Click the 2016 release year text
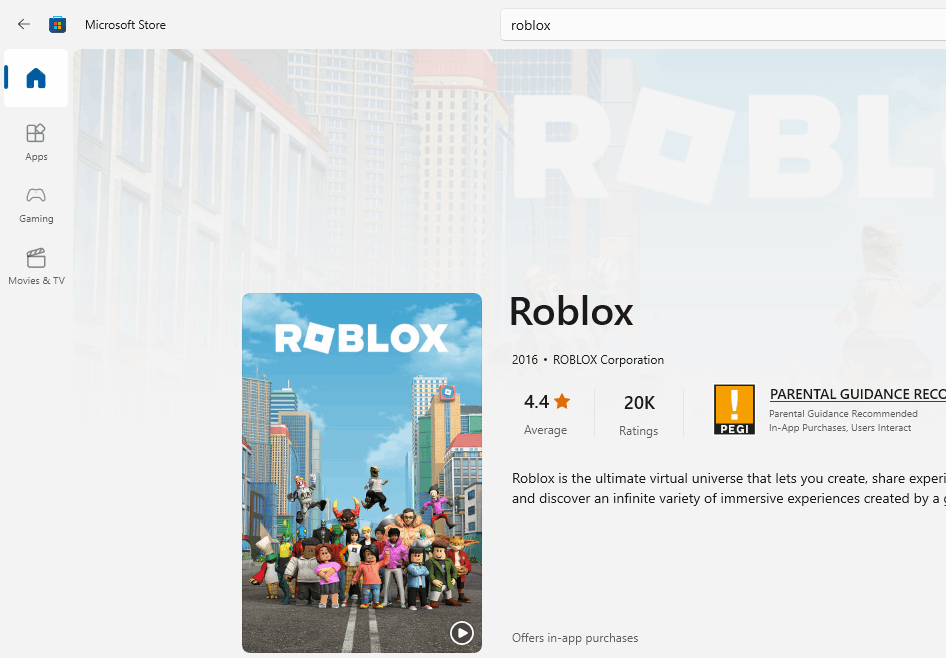This screenshot has width=946, height=658. click(x=524, y=359)
